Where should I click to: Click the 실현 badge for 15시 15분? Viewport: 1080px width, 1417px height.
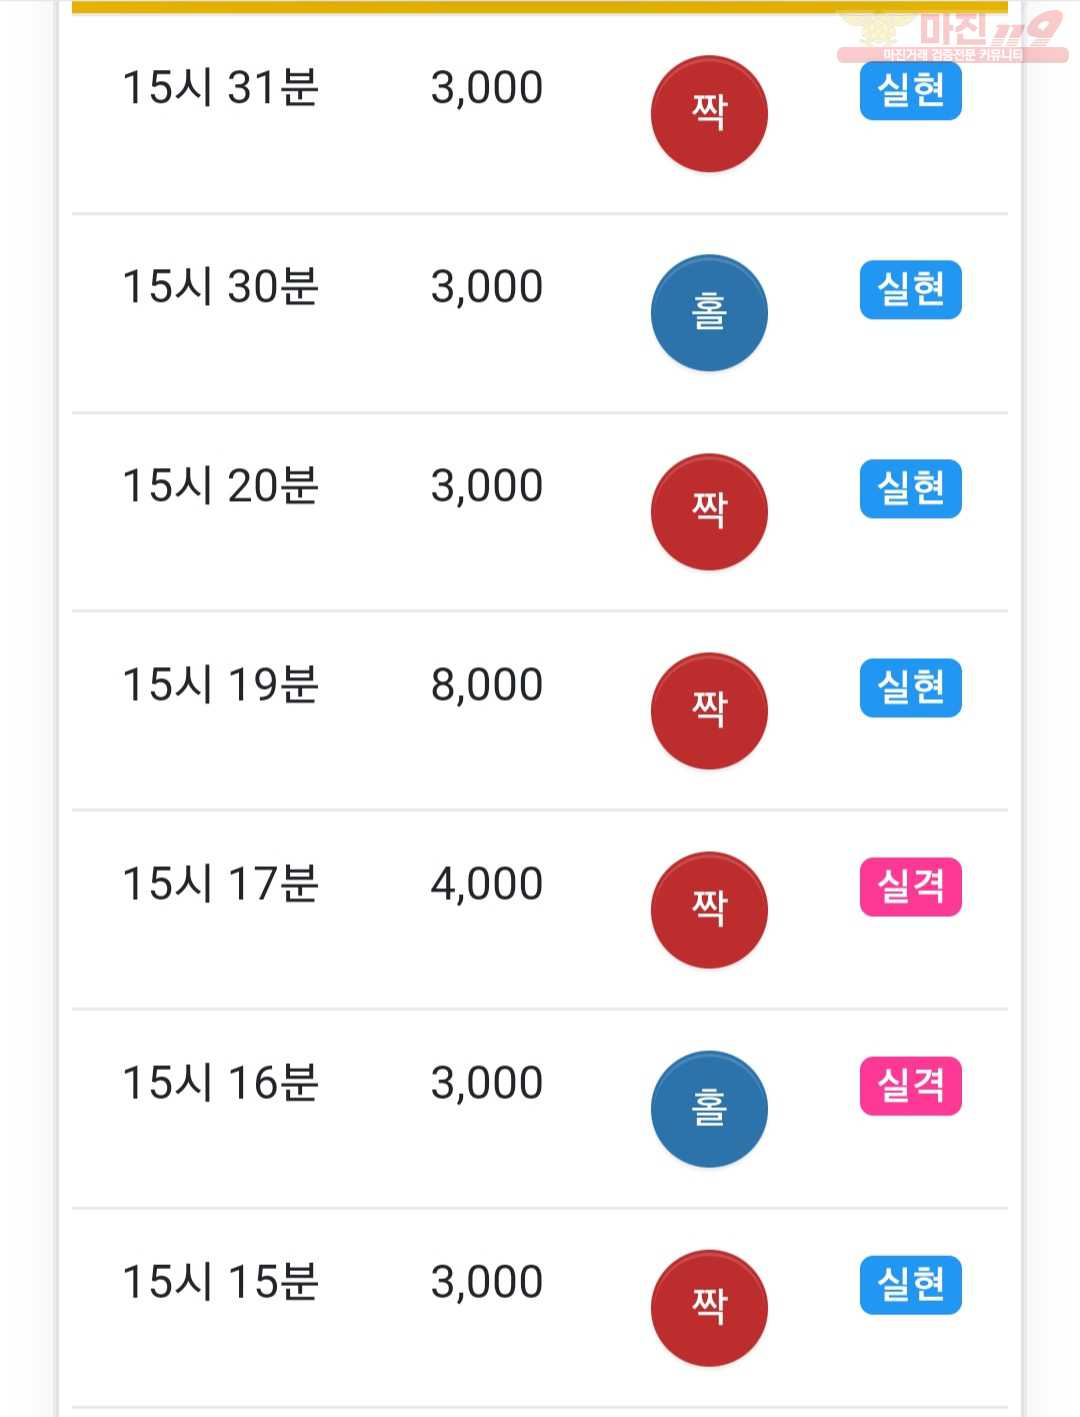tap(911, 1284)
